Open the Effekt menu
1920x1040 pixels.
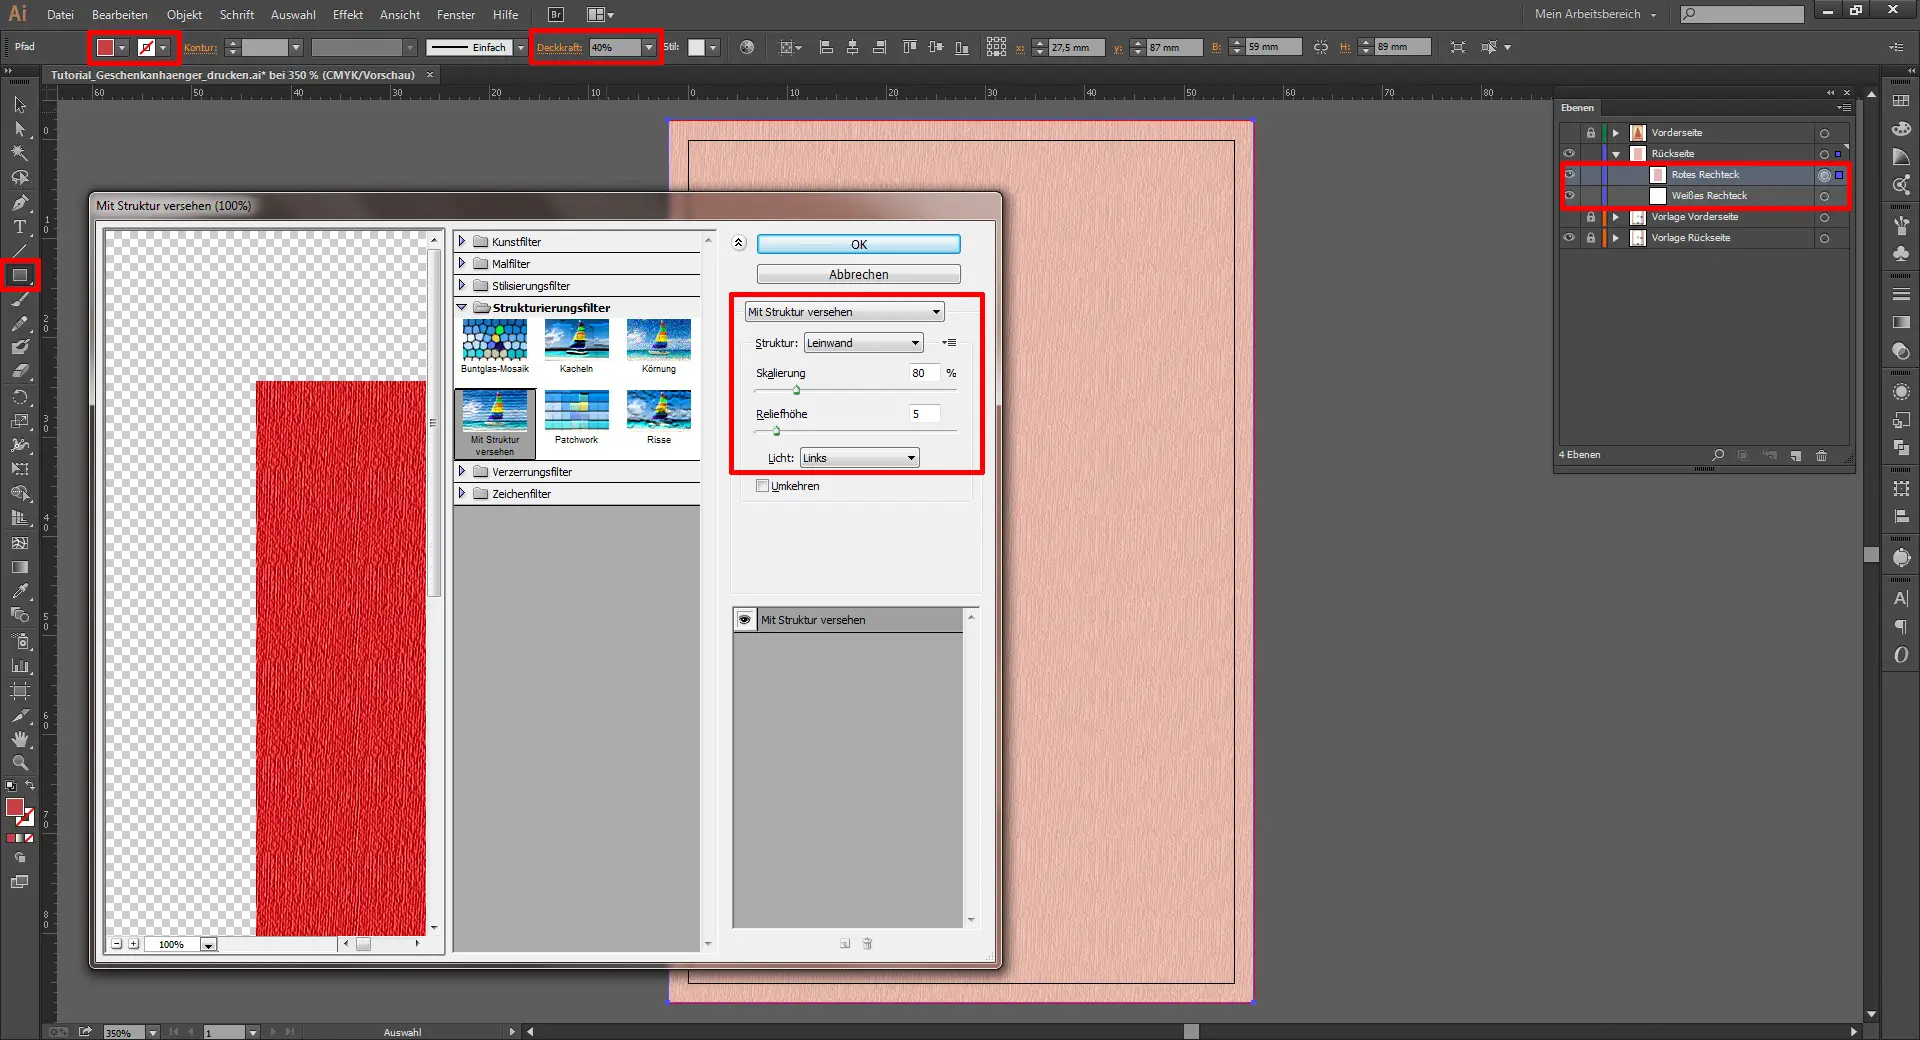coord(347,15)
